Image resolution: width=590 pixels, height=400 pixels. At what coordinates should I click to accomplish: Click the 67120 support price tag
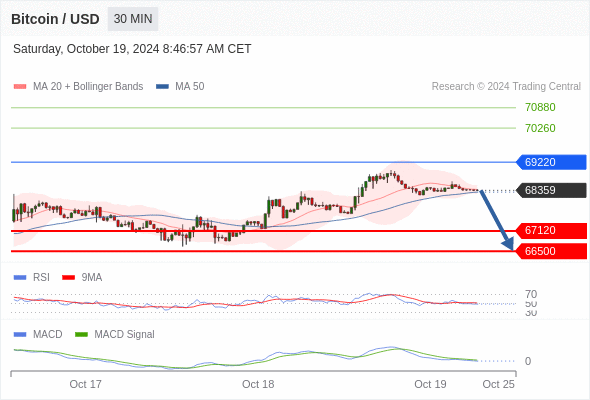click(x=551, y=230)
